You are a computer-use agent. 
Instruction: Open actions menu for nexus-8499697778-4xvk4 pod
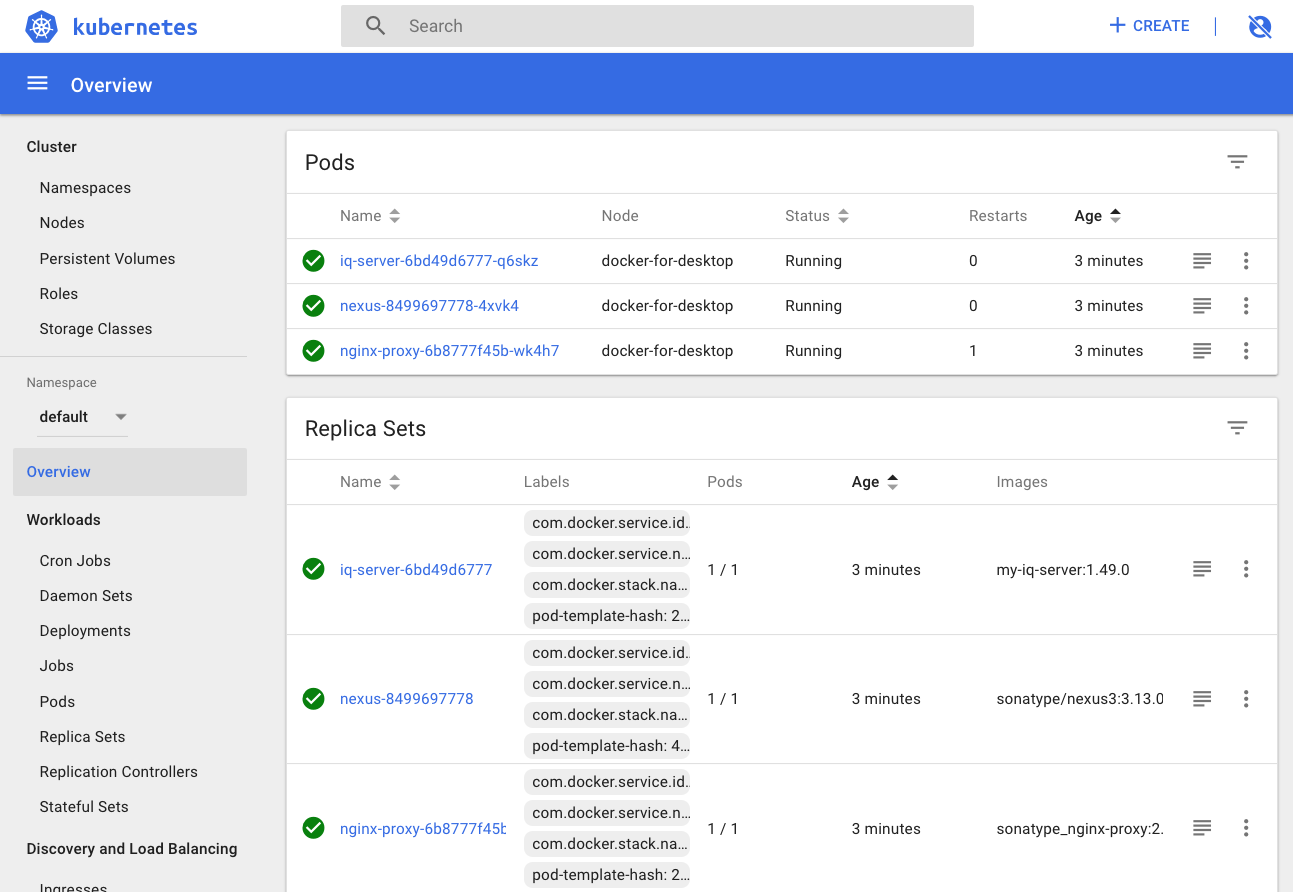click(x=1246, y=306)
